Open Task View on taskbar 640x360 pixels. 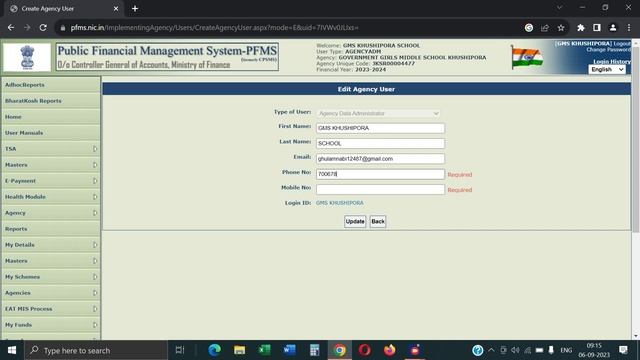(x=180, y=350)
